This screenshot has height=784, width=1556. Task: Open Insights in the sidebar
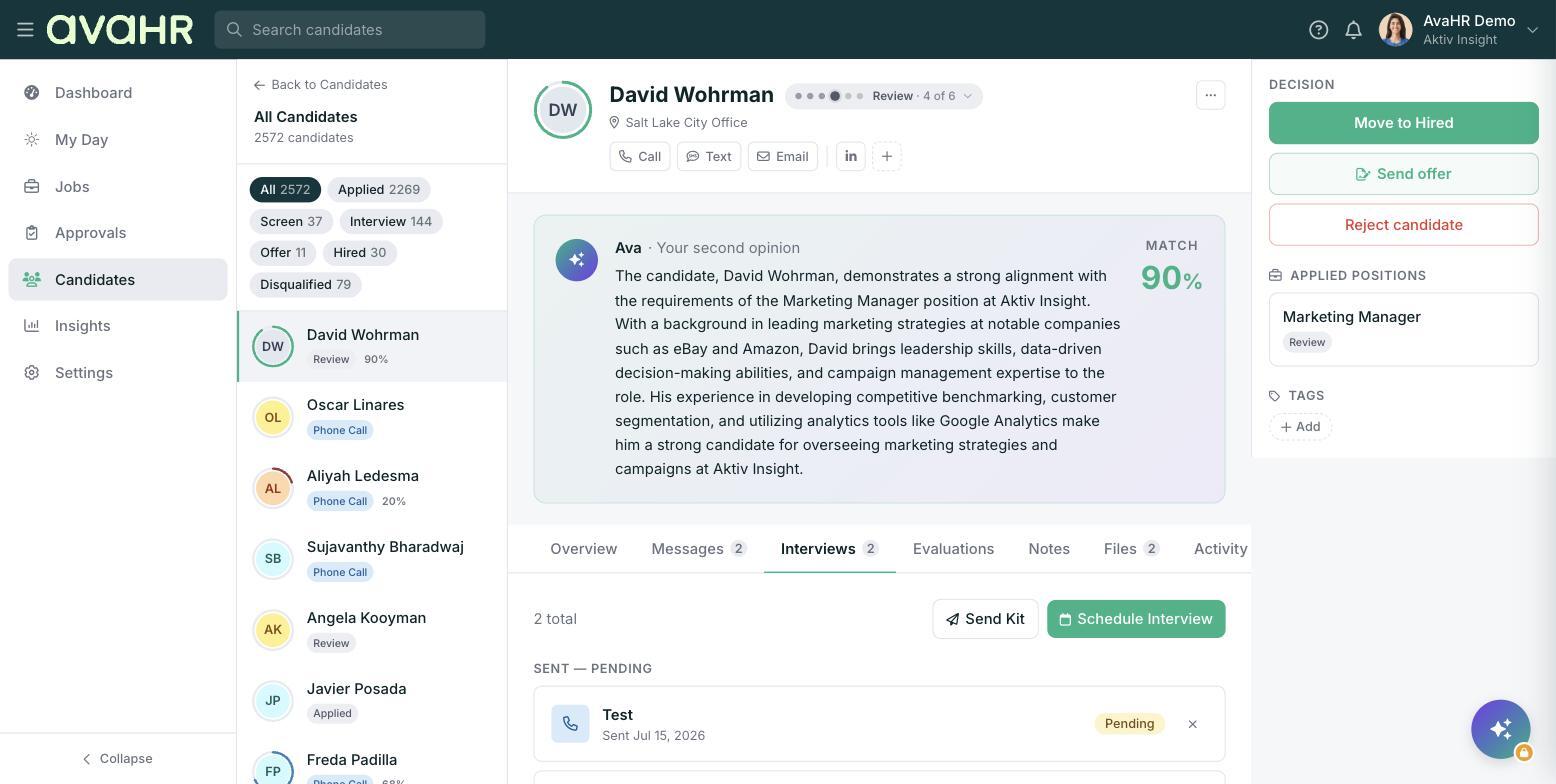point(118,326)
